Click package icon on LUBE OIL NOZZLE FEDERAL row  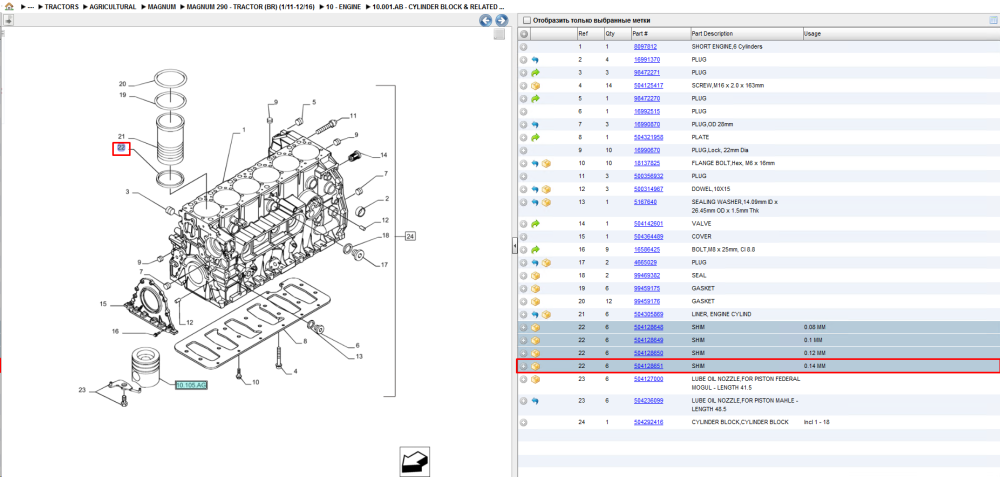[x=535, y=379]
